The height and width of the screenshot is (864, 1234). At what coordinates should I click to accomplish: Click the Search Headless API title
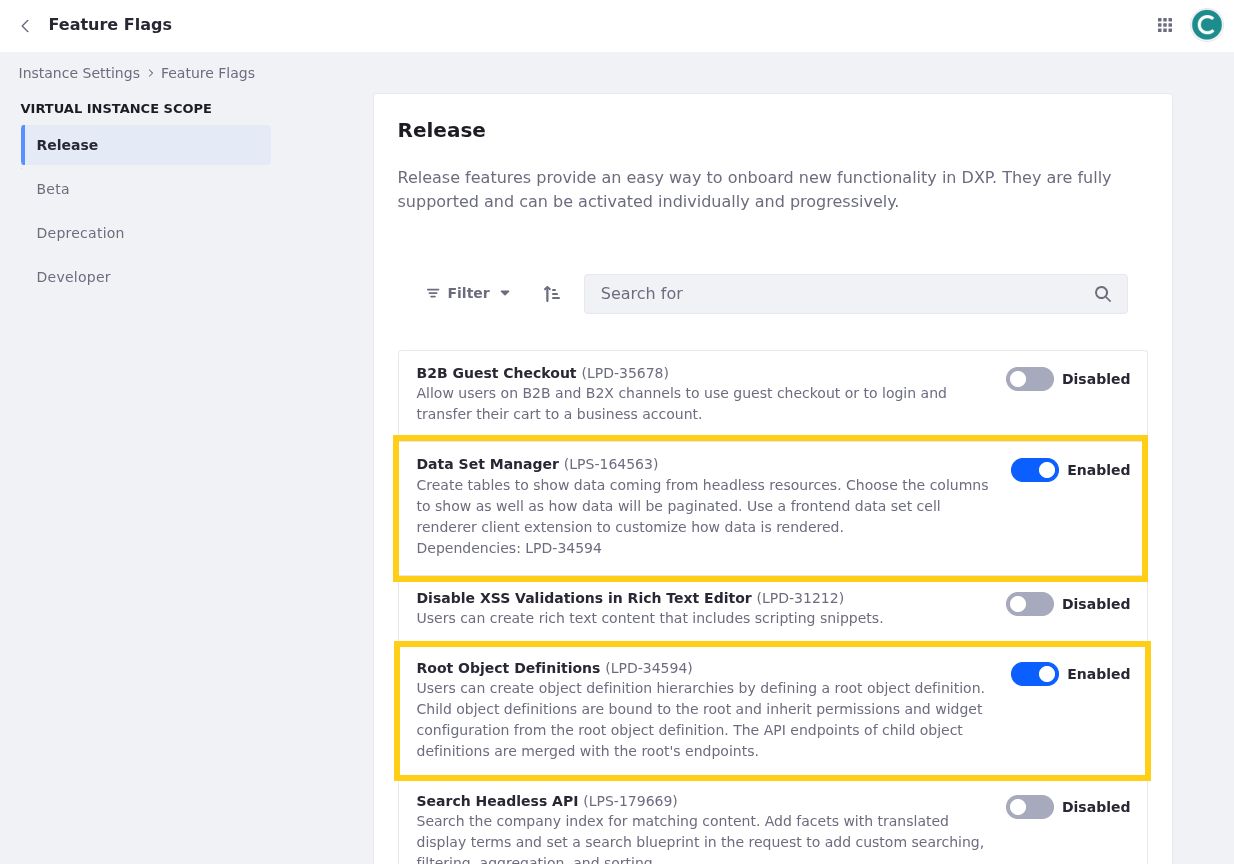point(497,801)
